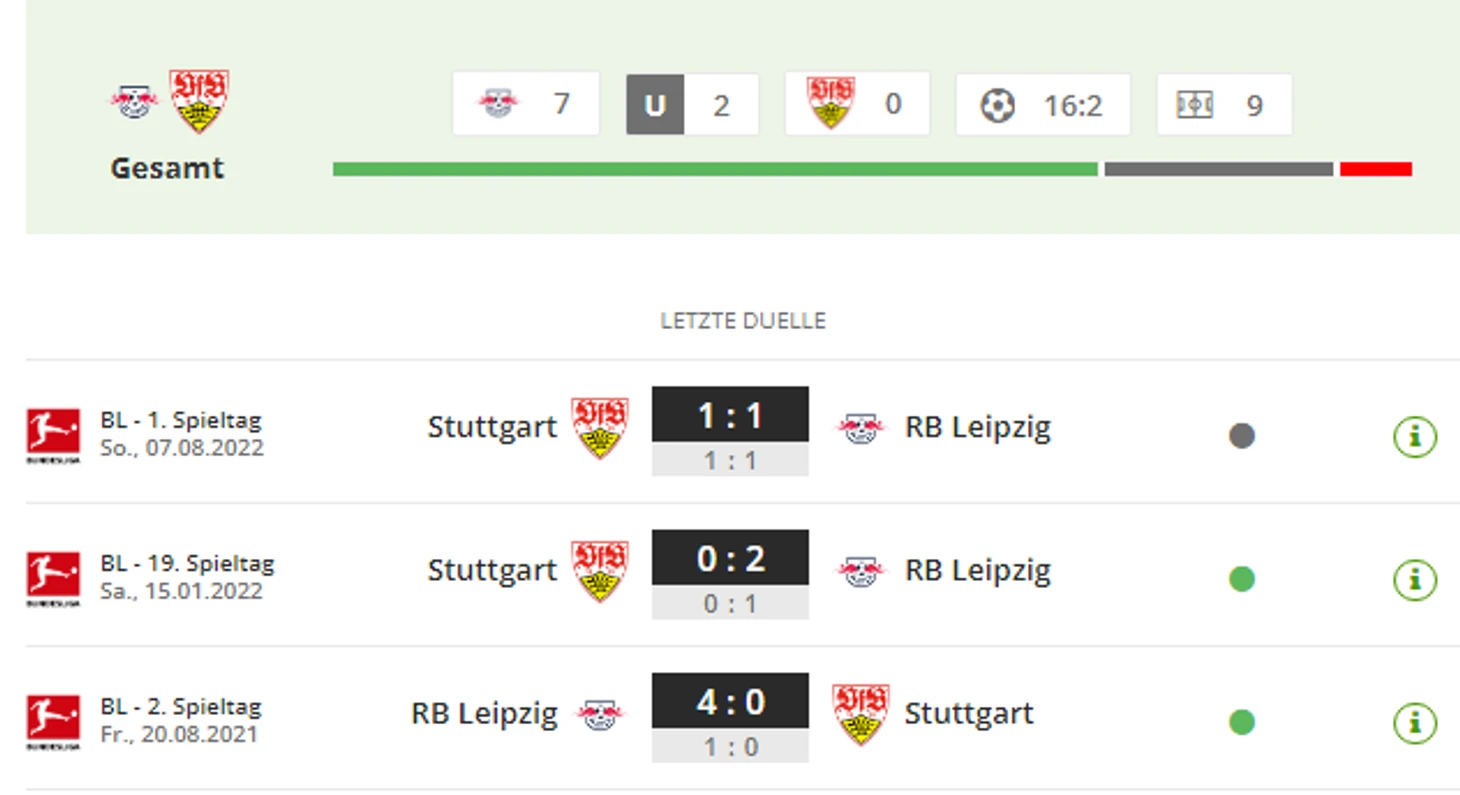The height and width of the screenshot is (795, 1460).
Task: Click the pitch icon next to 9 matches
Action: pos(1195,105)
